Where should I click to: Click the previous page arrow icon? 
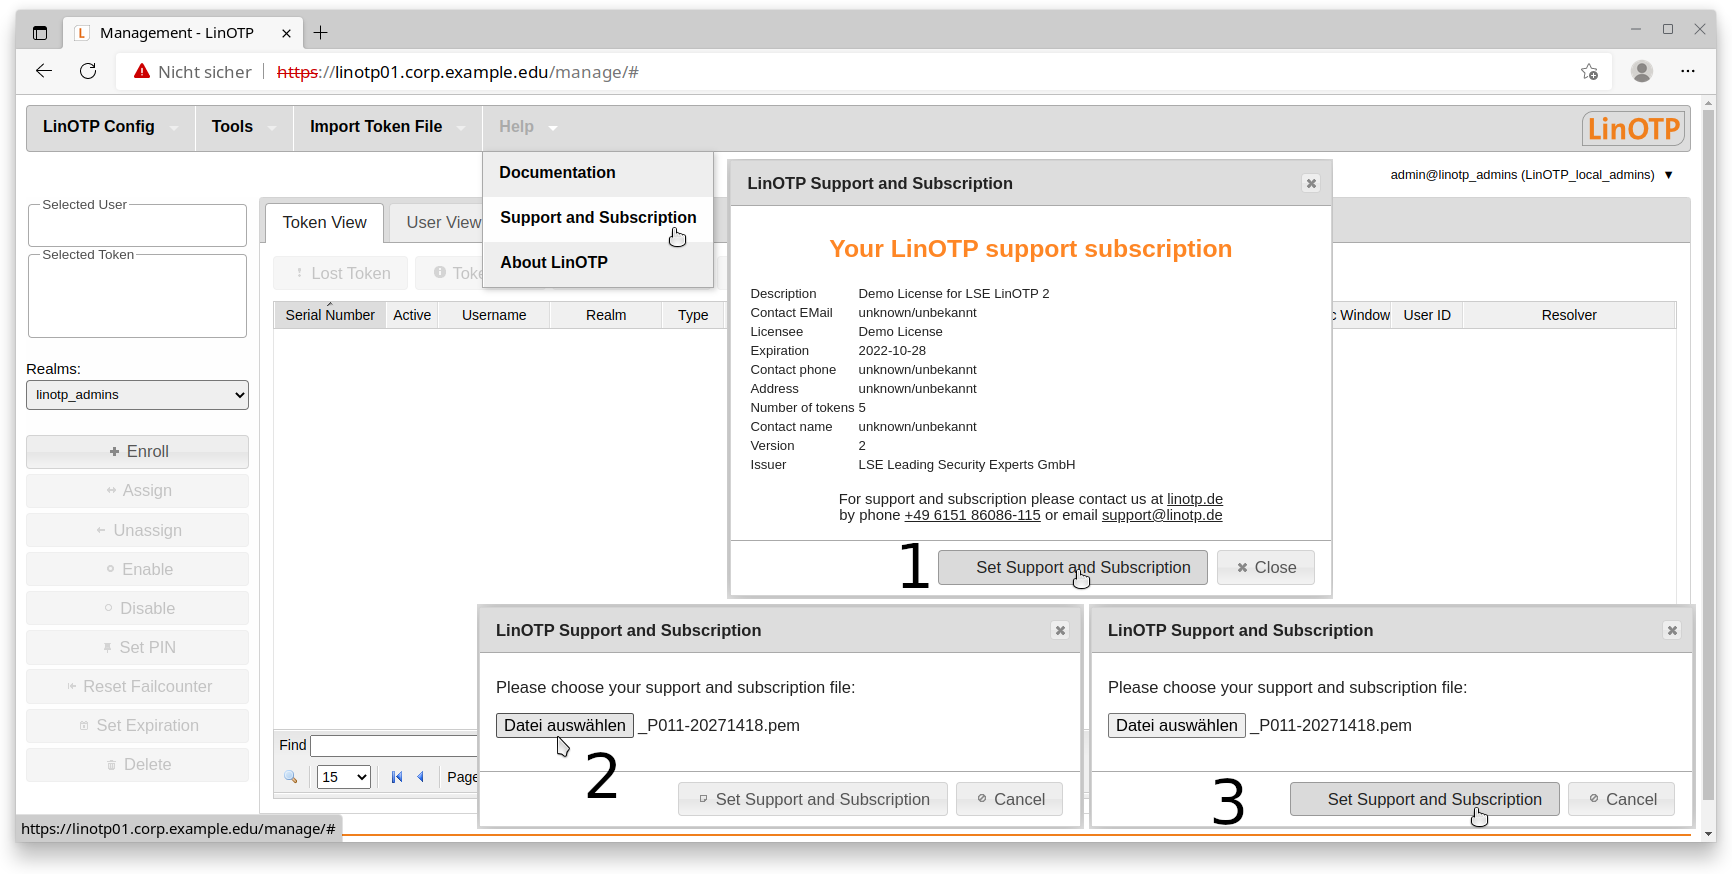[421, 777]
